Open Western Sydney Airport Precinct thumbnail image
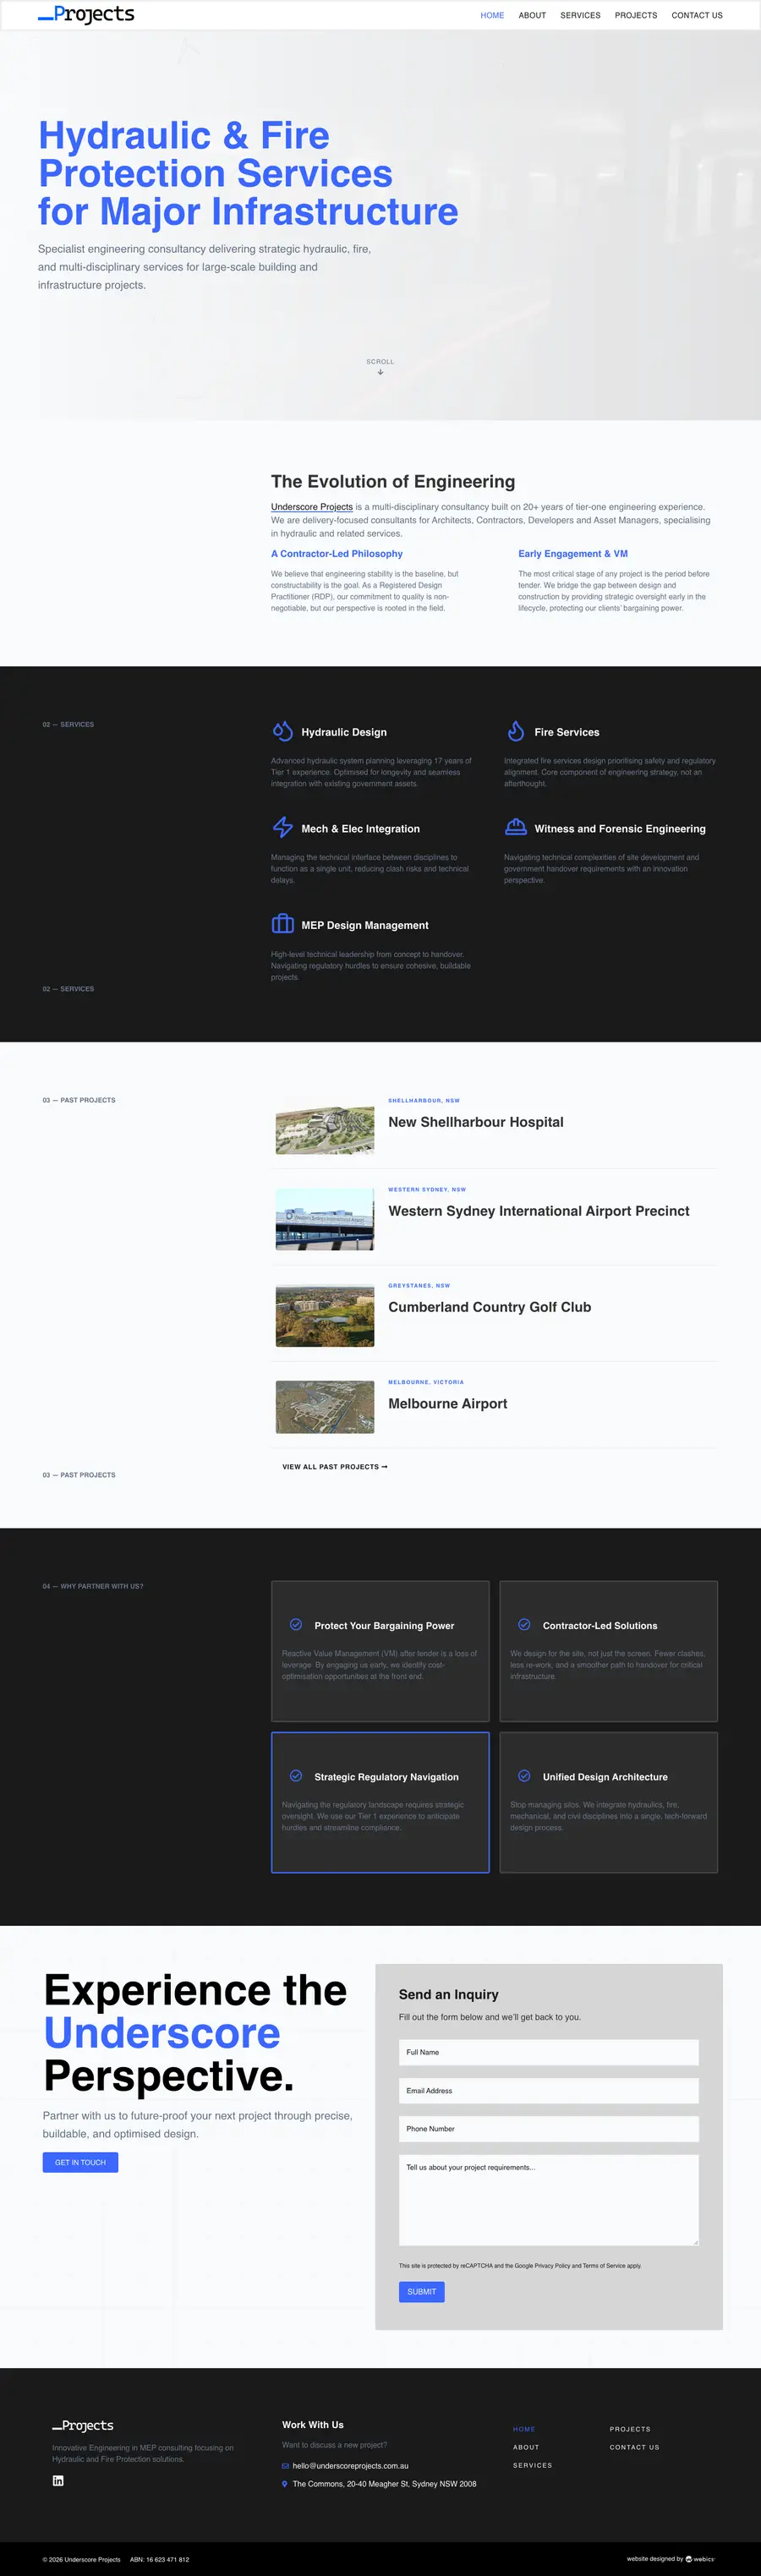Viewport: 761px width, 2576px height. [325, 1219]
